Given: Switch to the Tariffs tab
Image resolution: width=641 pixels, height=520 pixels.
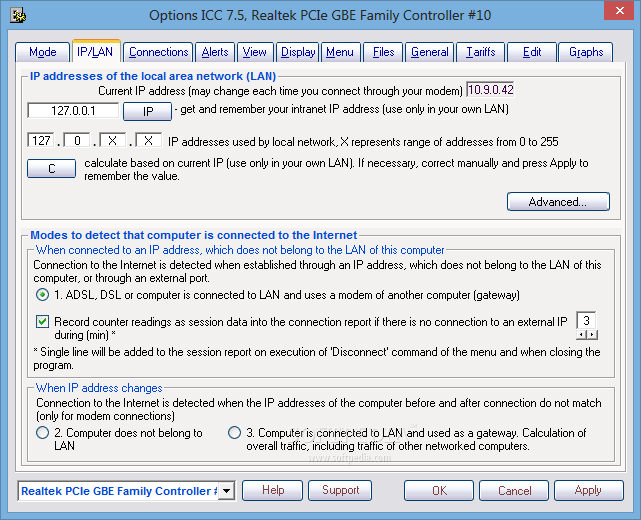Looking at the screenshot, I should [481, 52].
